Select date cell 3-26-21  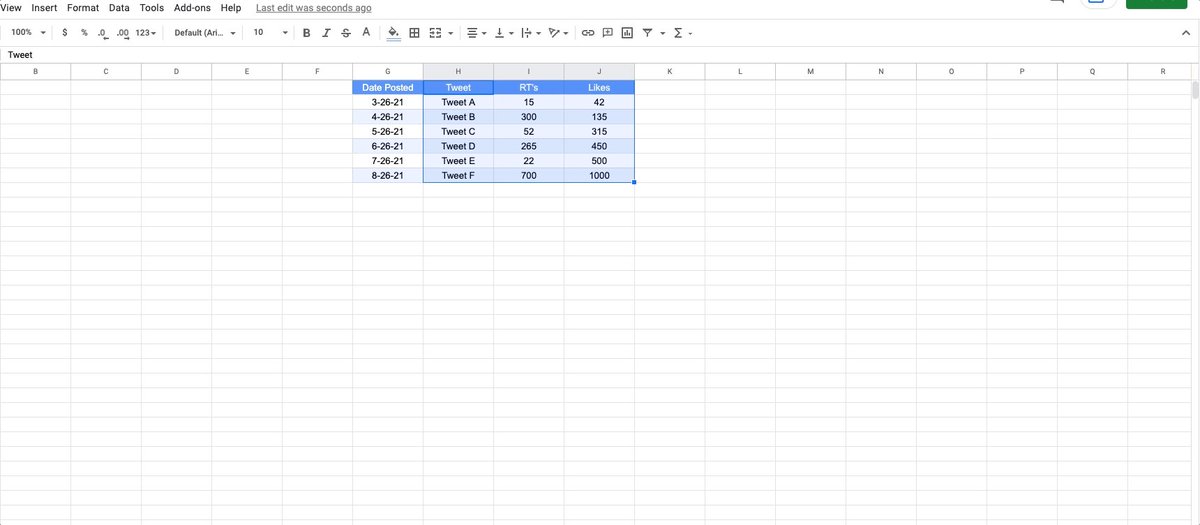(x=388, y=102)
